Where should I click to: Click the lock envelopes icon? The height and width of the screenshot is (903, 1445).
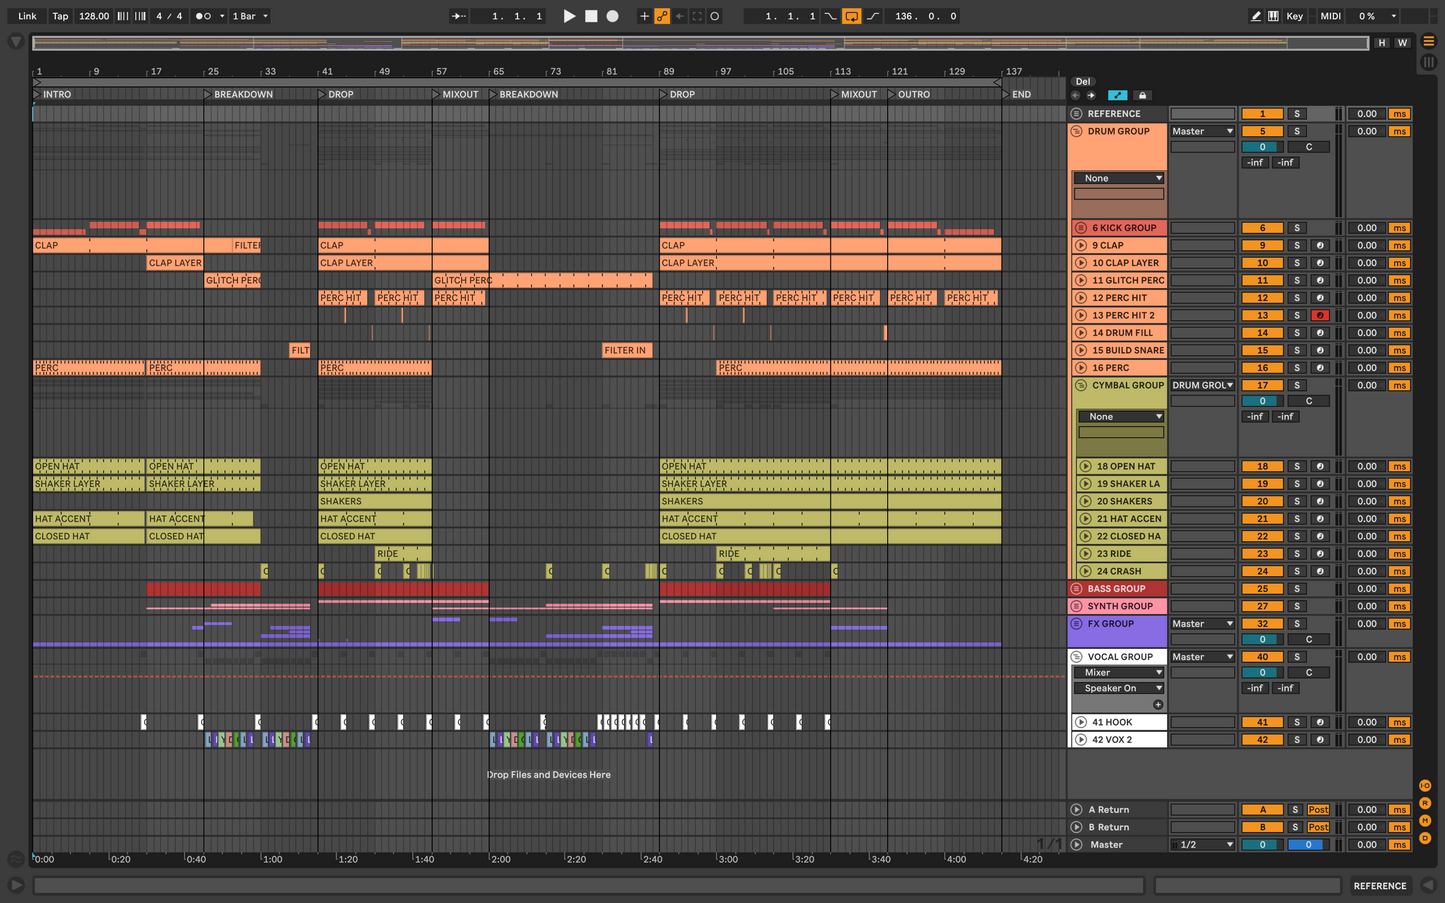point(1142,95)
